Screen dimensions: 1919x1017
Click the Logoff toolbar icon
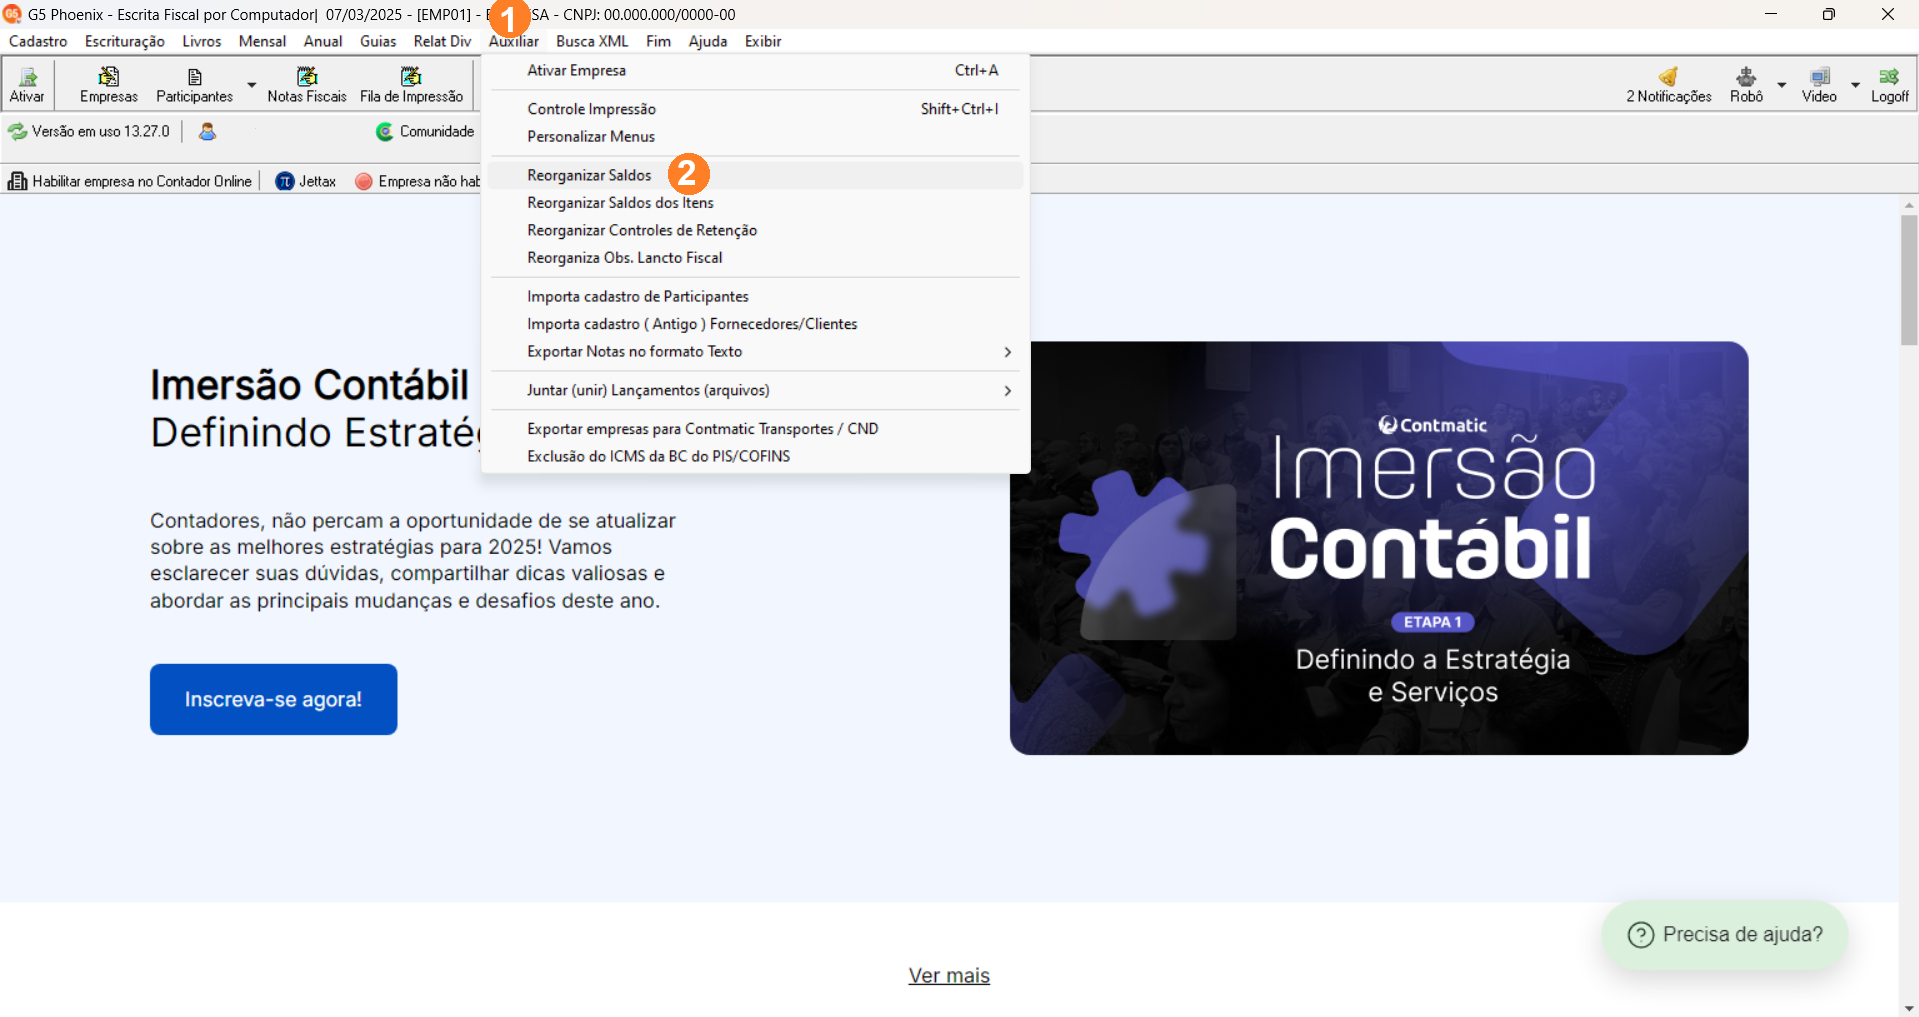pos(1889,85)
